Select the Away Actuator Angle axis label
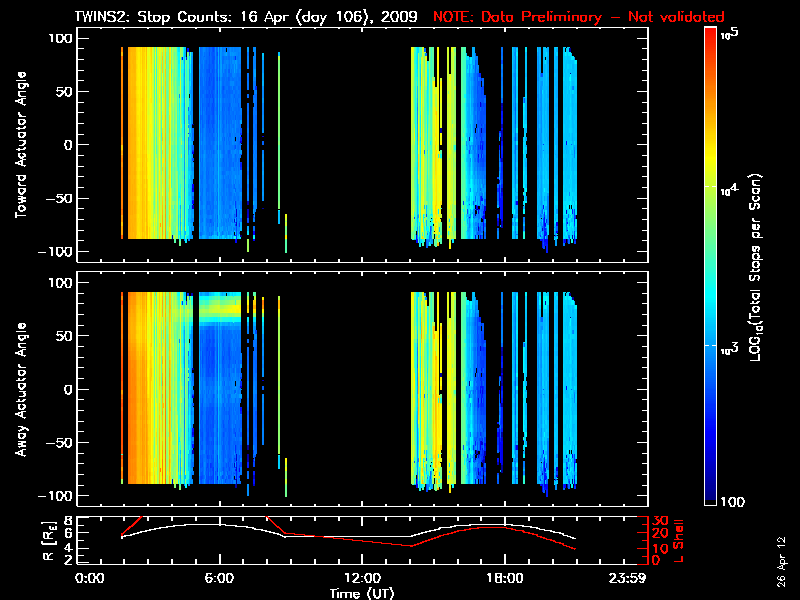800x600 pixels. (20, 389)
